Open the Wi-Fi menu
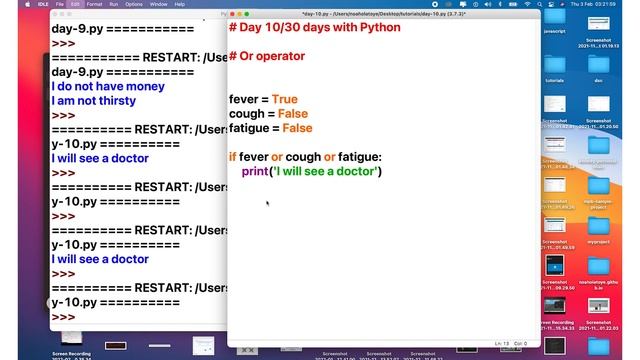This screenshot has height=360, width=640. [x=527, y=4]
